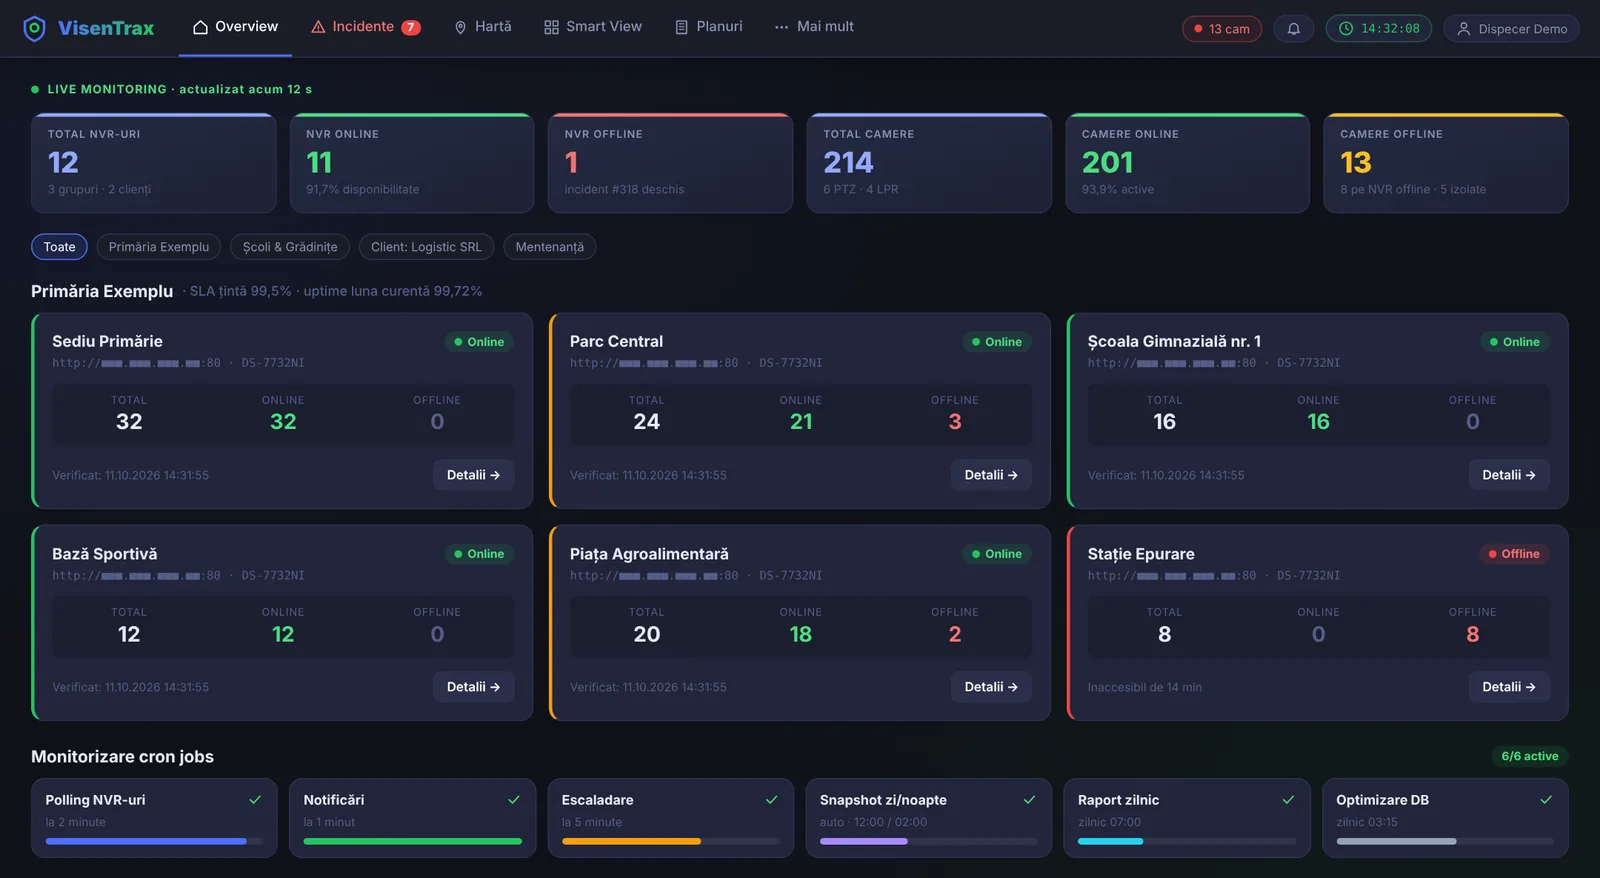Click the 6/6 active badge

[1529, 756]
